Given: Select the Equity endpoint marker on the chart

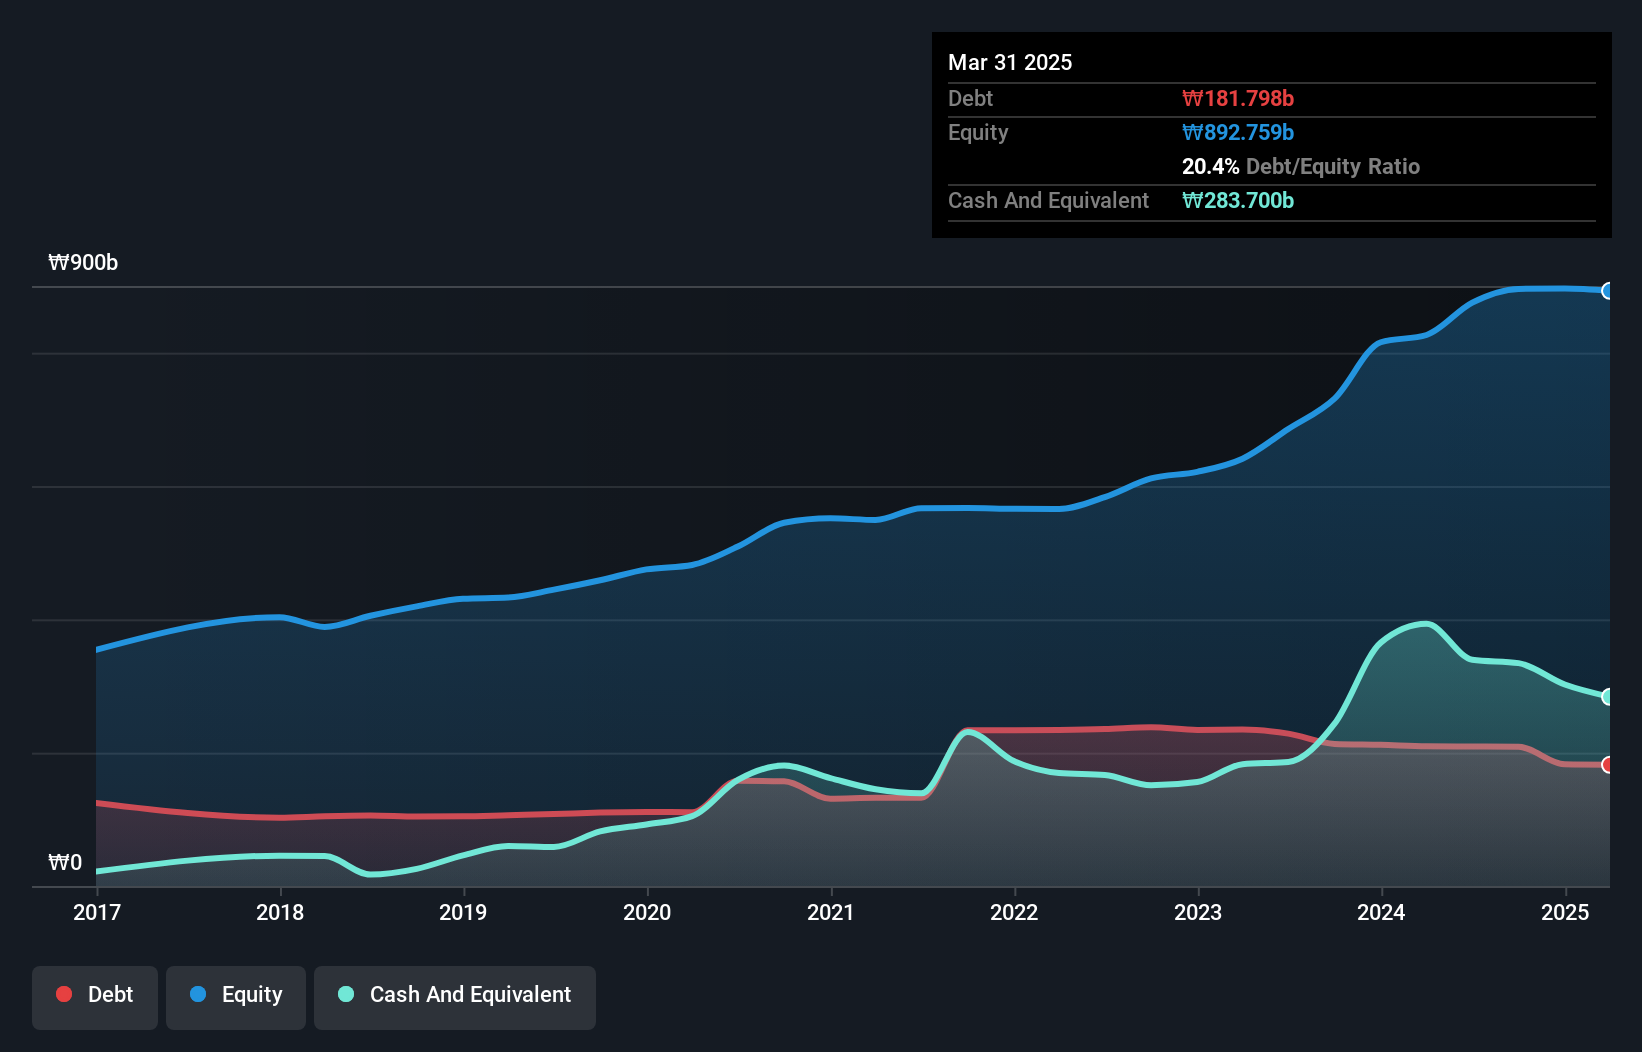Looking at the screenshot, I should (x=1608, y=291).
